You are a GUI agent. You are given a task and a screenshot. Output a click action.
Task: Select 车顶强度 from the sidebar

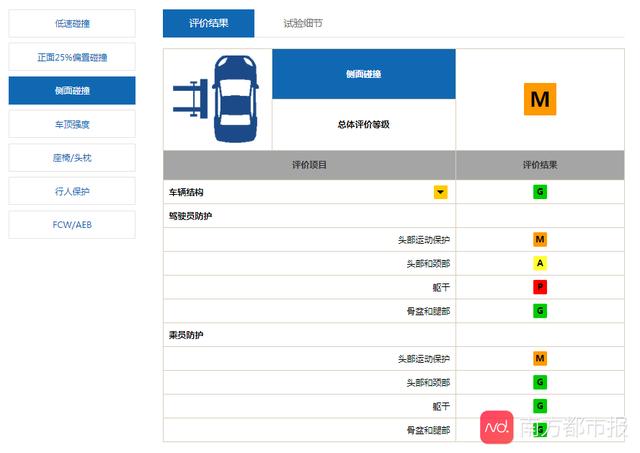click(72, 124)
